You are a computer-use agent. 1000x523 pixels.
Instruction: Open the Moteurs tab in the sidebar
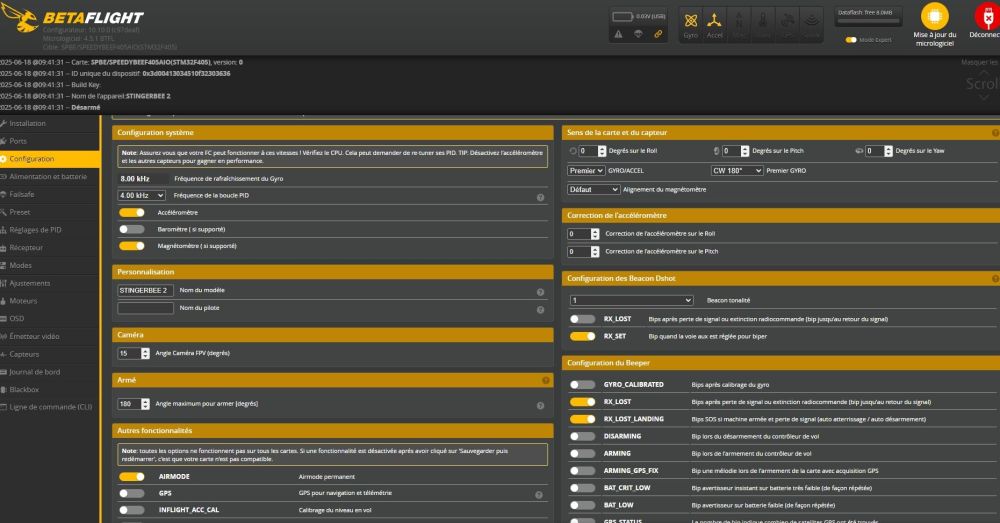pyautogui.click(x=23, y=301)
